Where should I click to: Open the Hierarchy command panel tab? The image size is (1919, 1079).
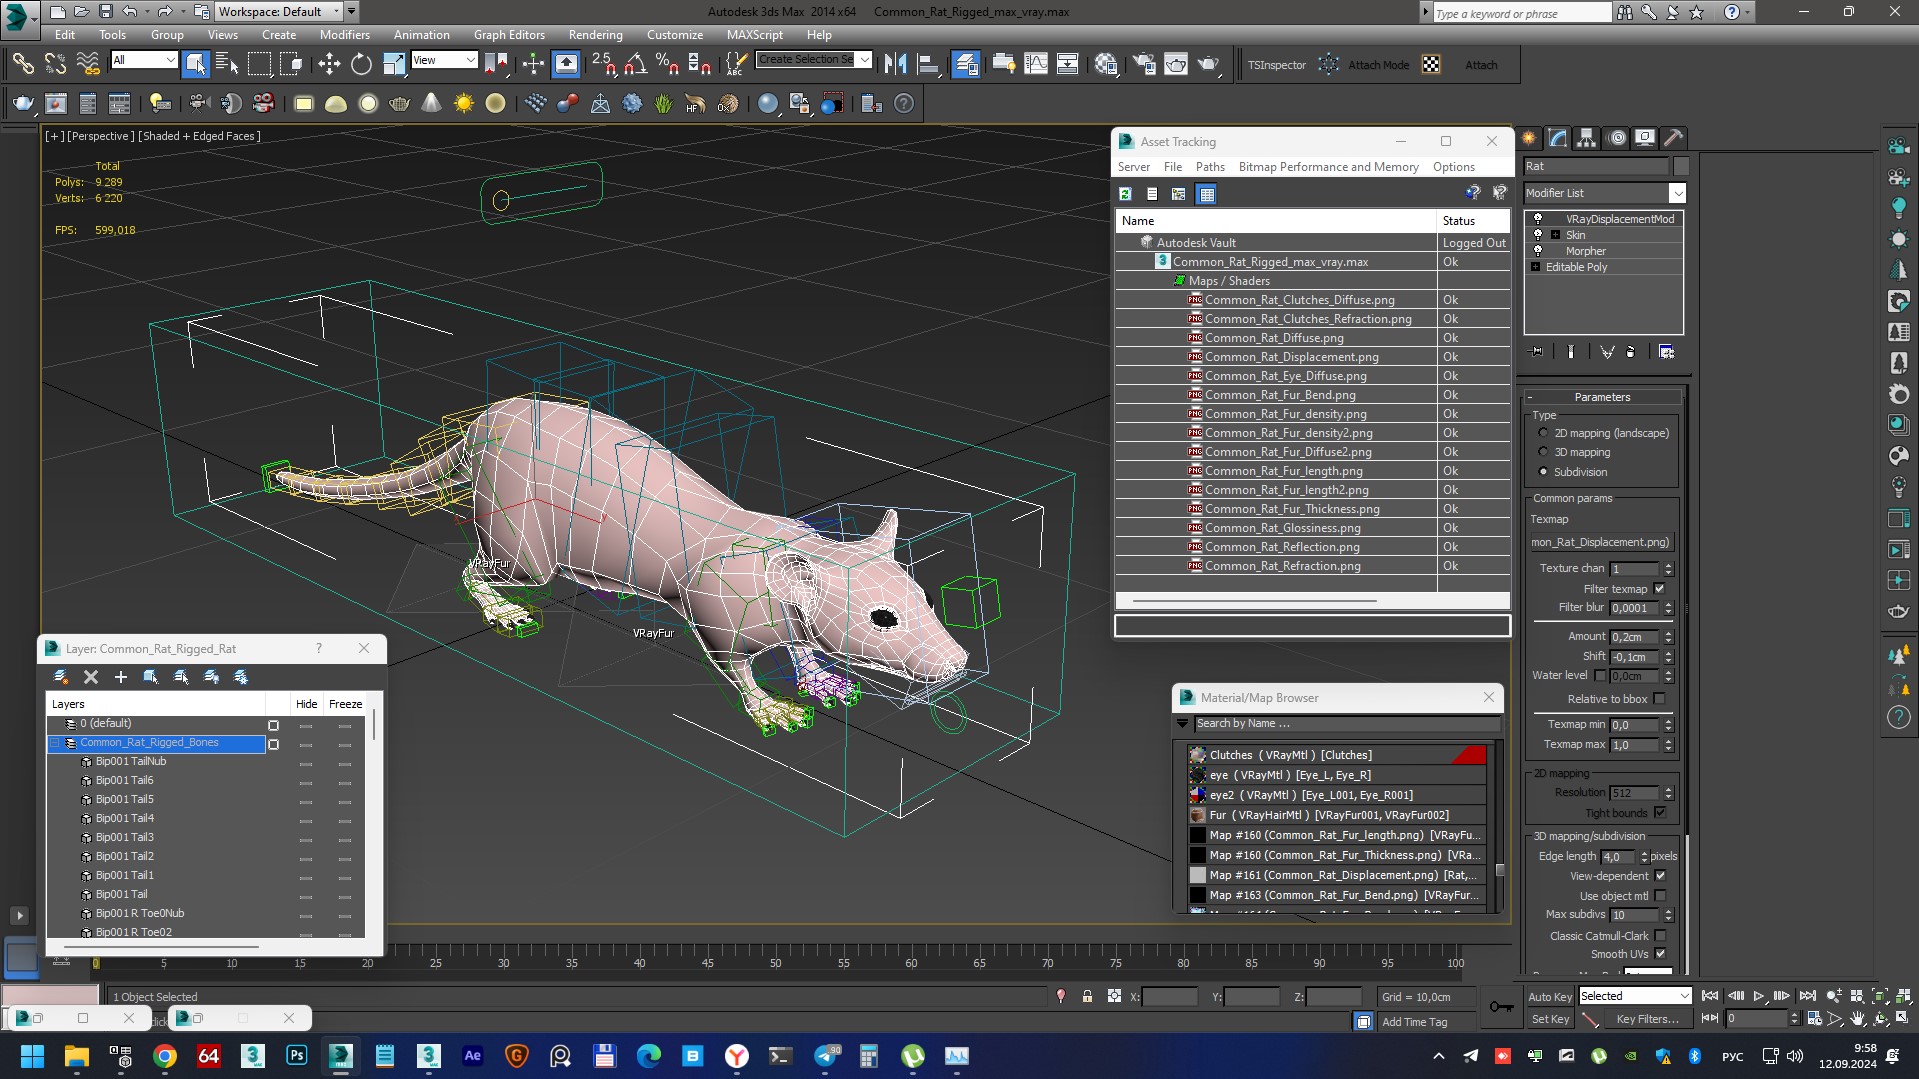point(1587,139)
